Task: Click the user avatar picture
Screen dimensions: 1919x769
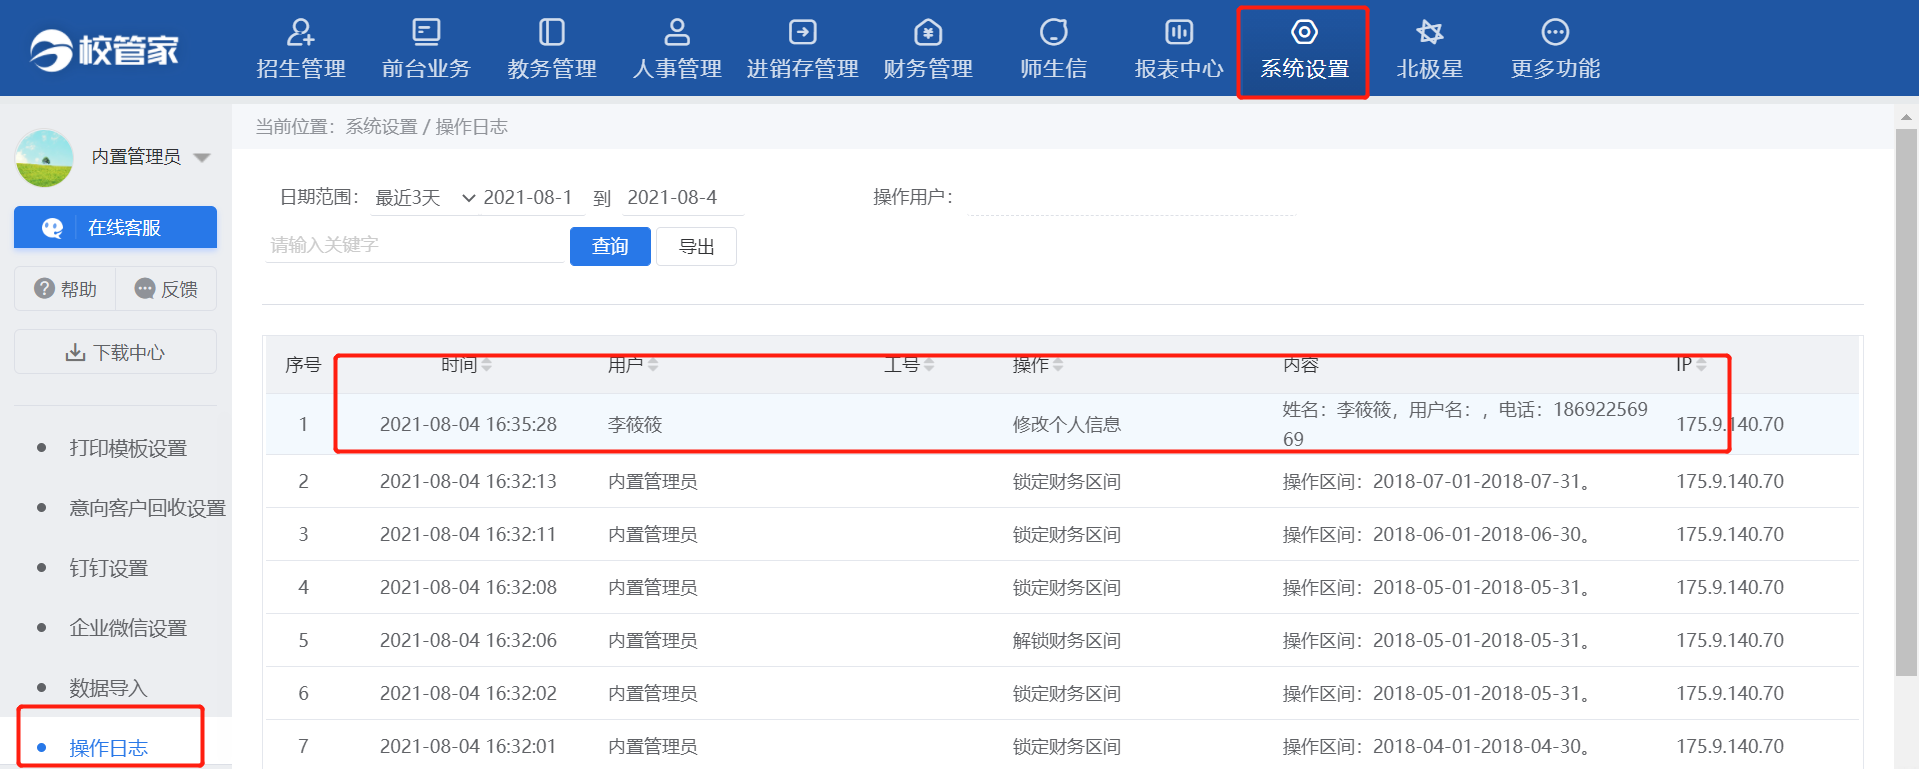Action: tap(44, 158)
